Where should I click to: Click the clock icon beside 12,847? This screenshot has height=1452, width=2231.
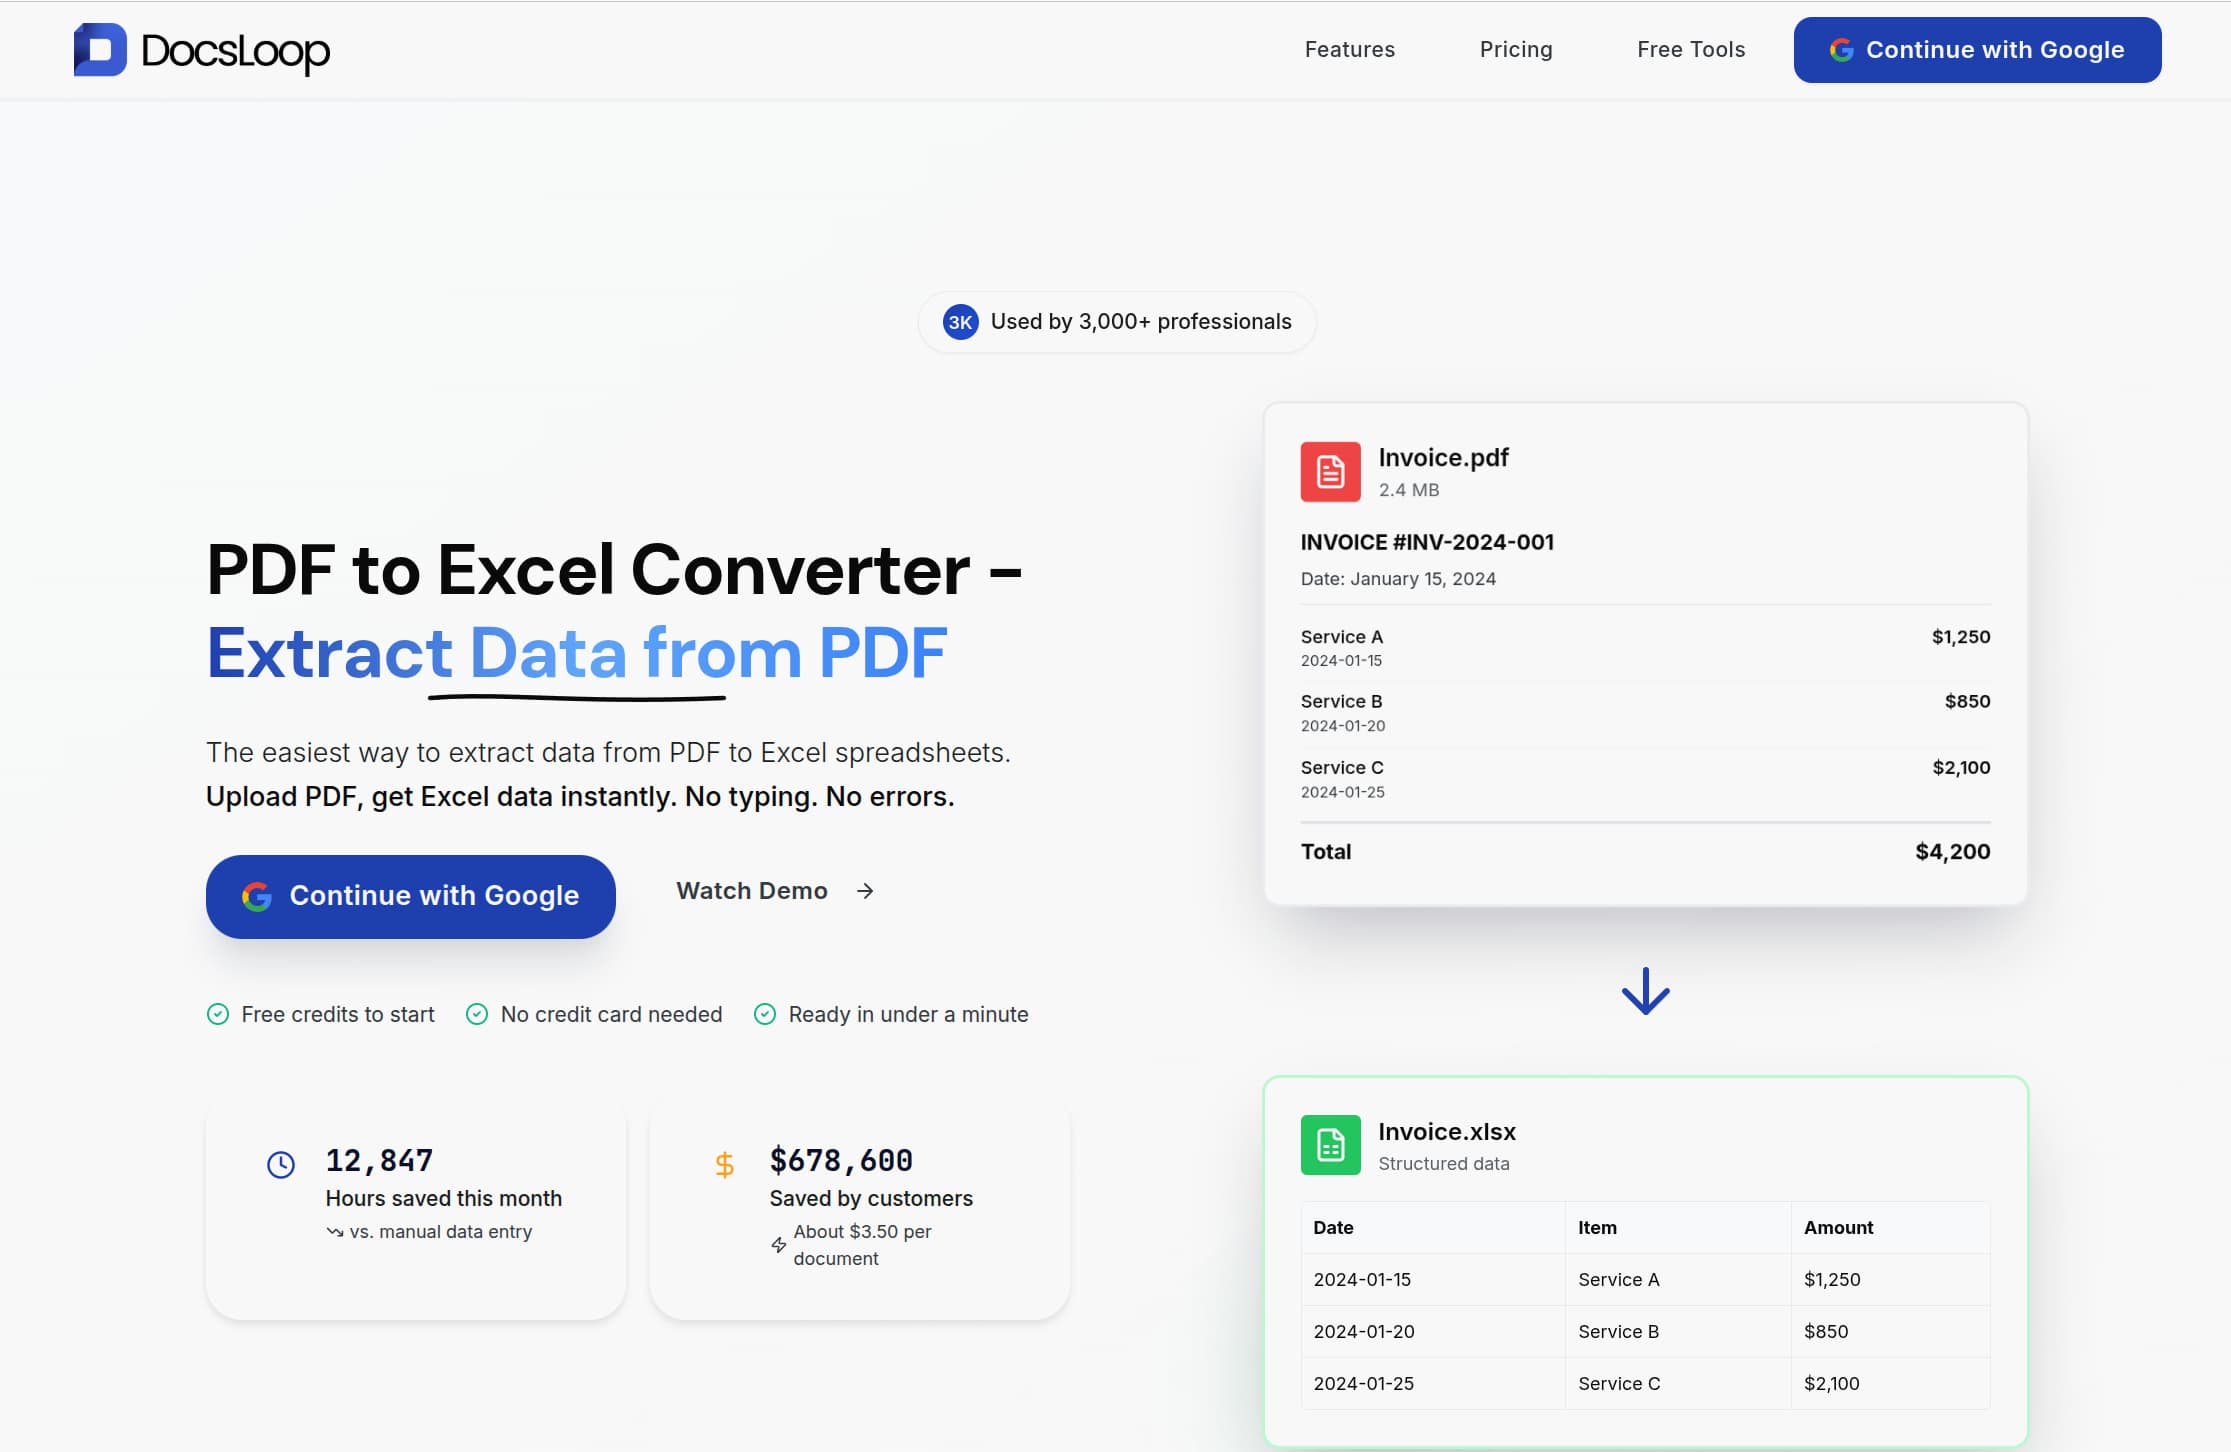click(x=281, y=1164)
